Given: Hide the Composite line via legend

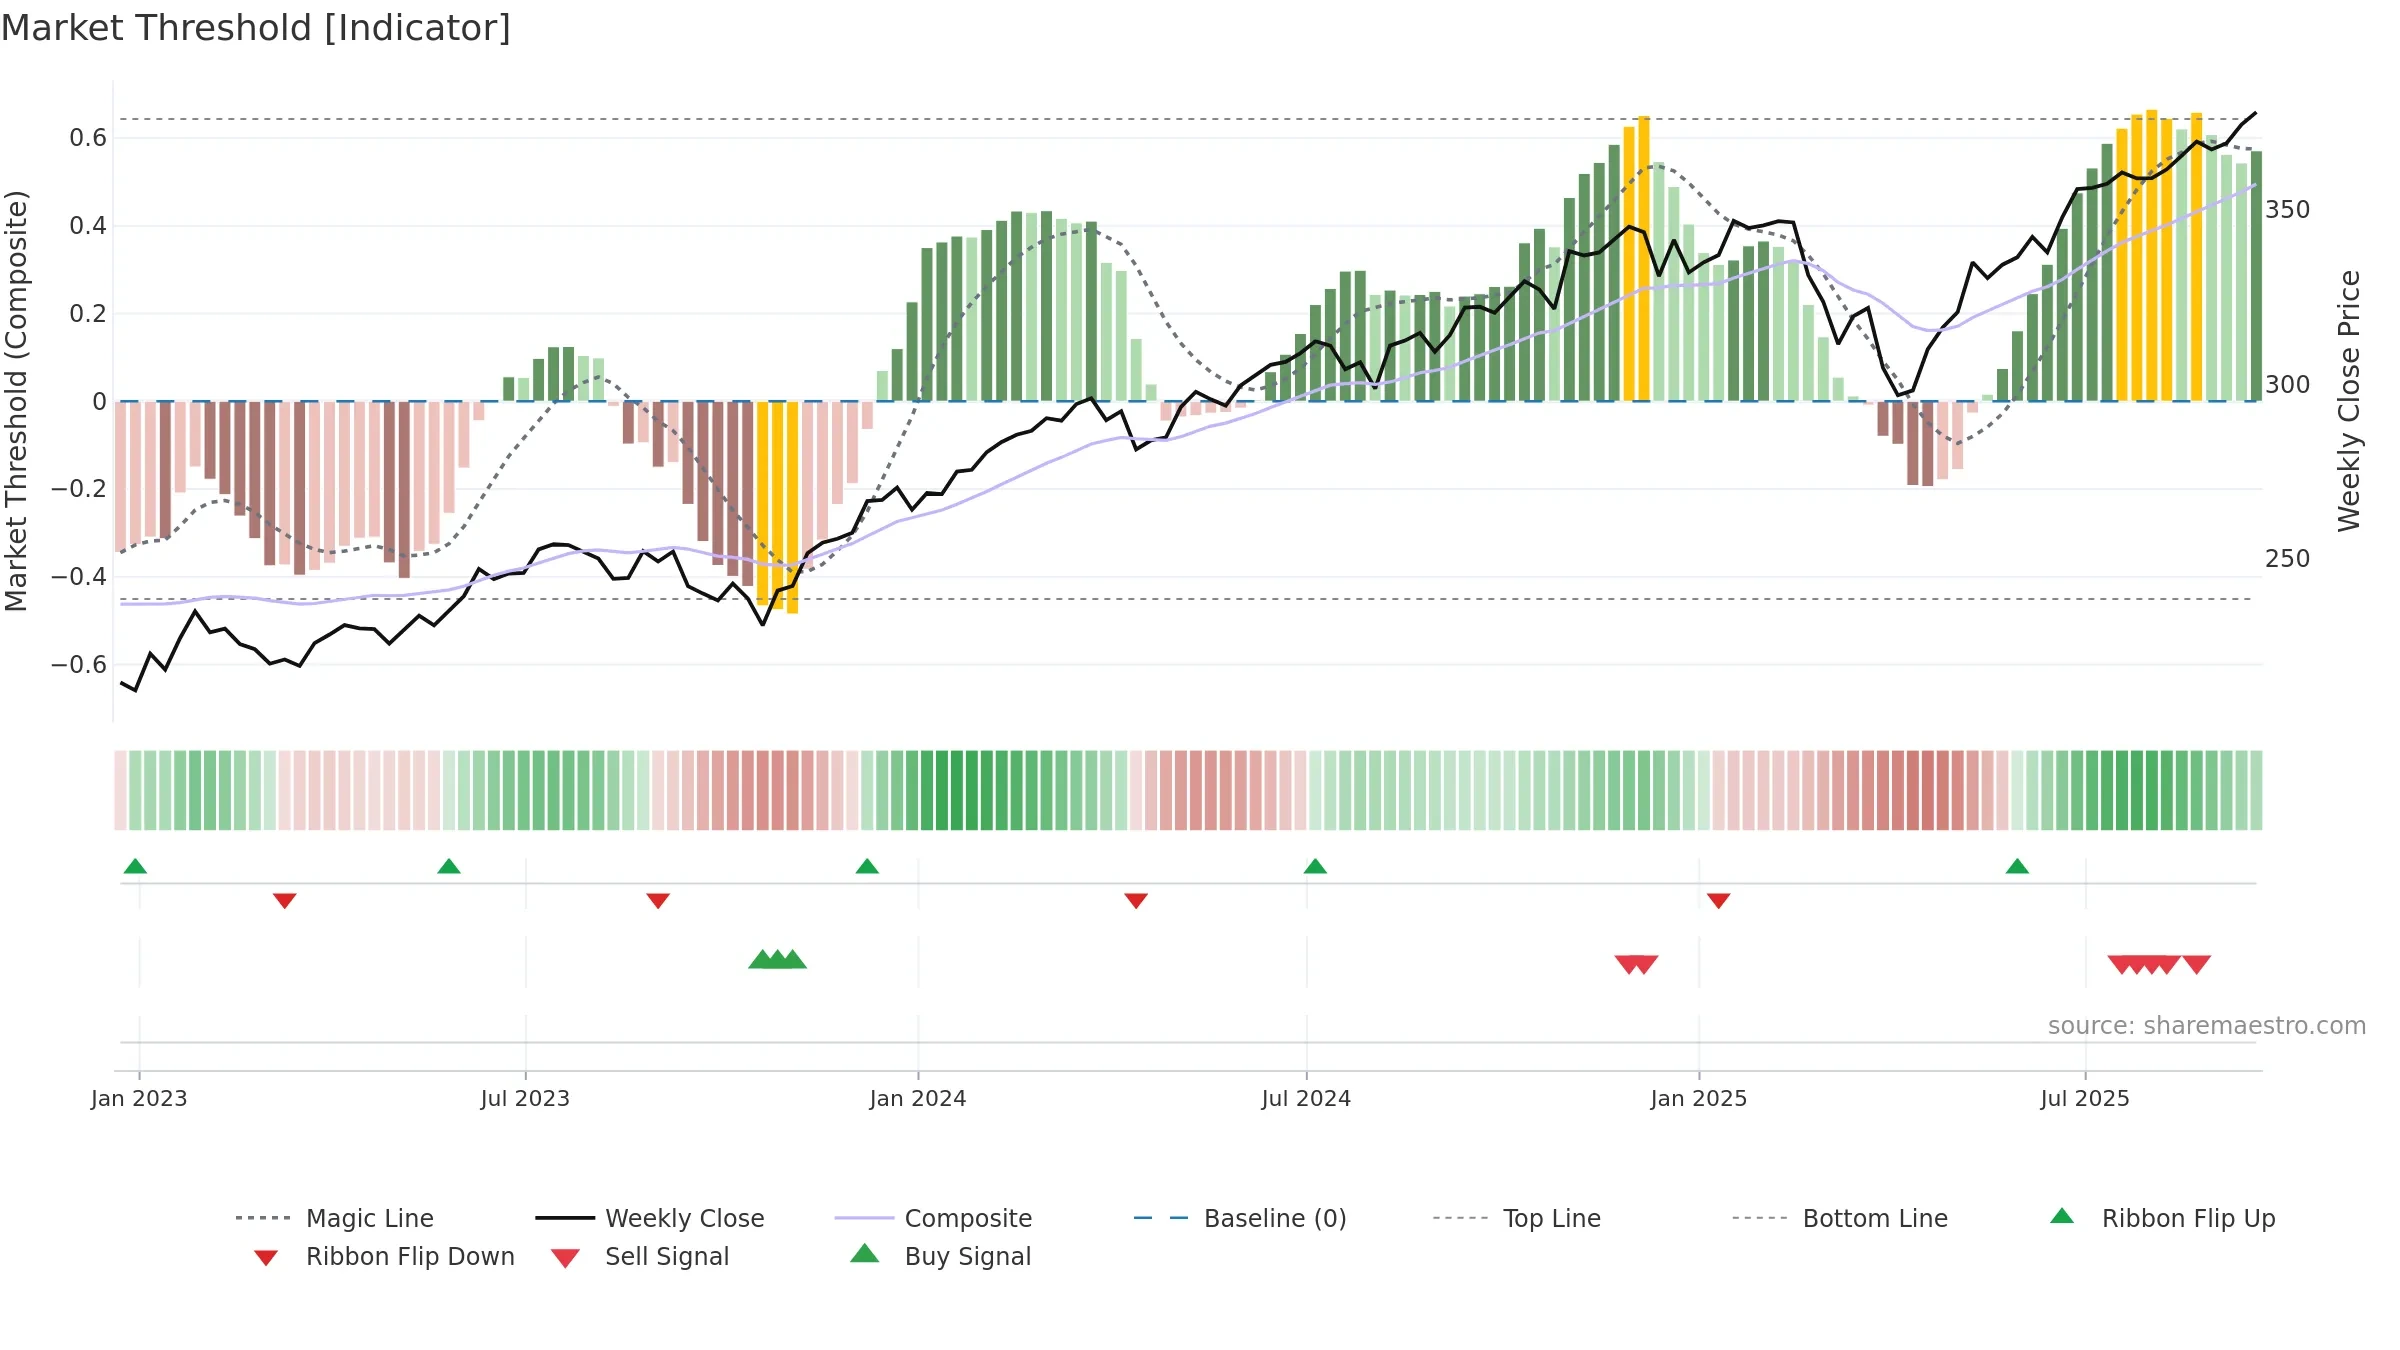Looking at the screenshot, I should pos(934,1218).
